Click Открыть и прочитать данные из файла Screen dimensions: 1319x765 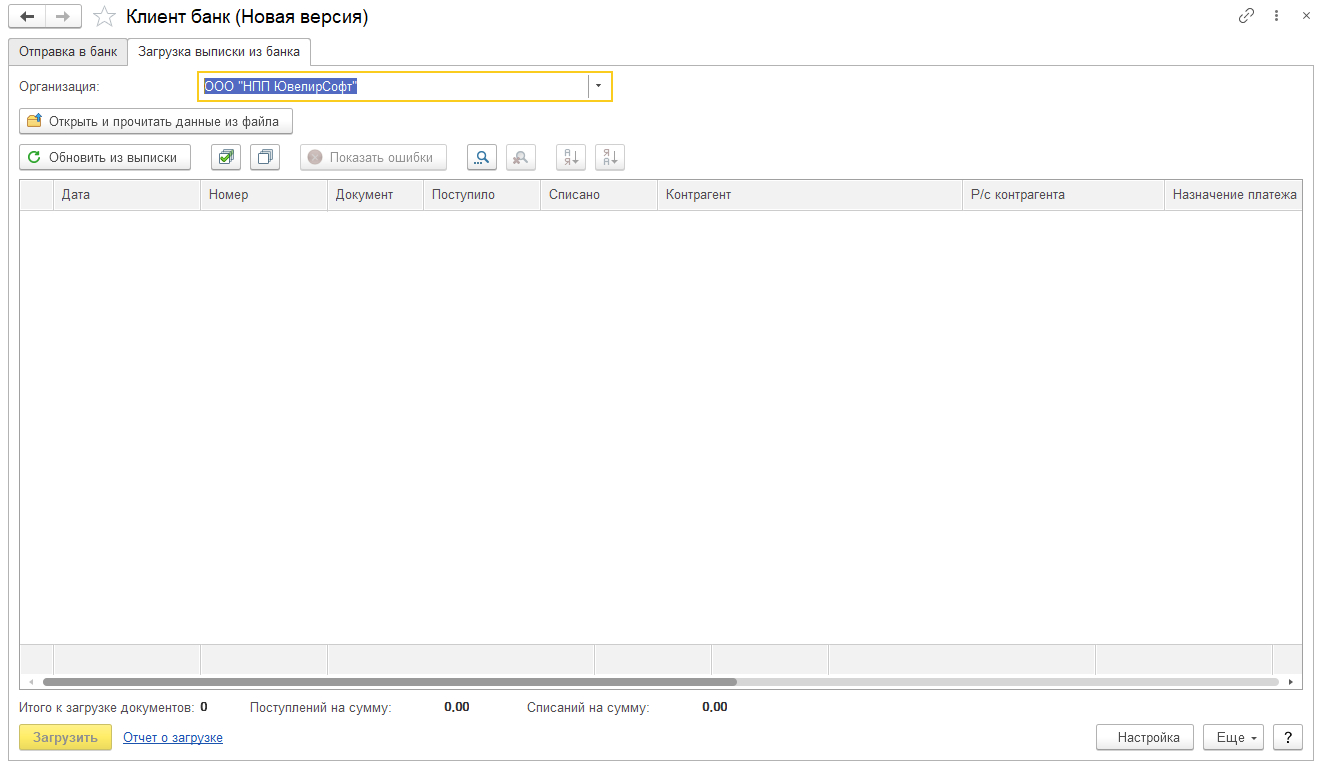click(x=156, y=121)
